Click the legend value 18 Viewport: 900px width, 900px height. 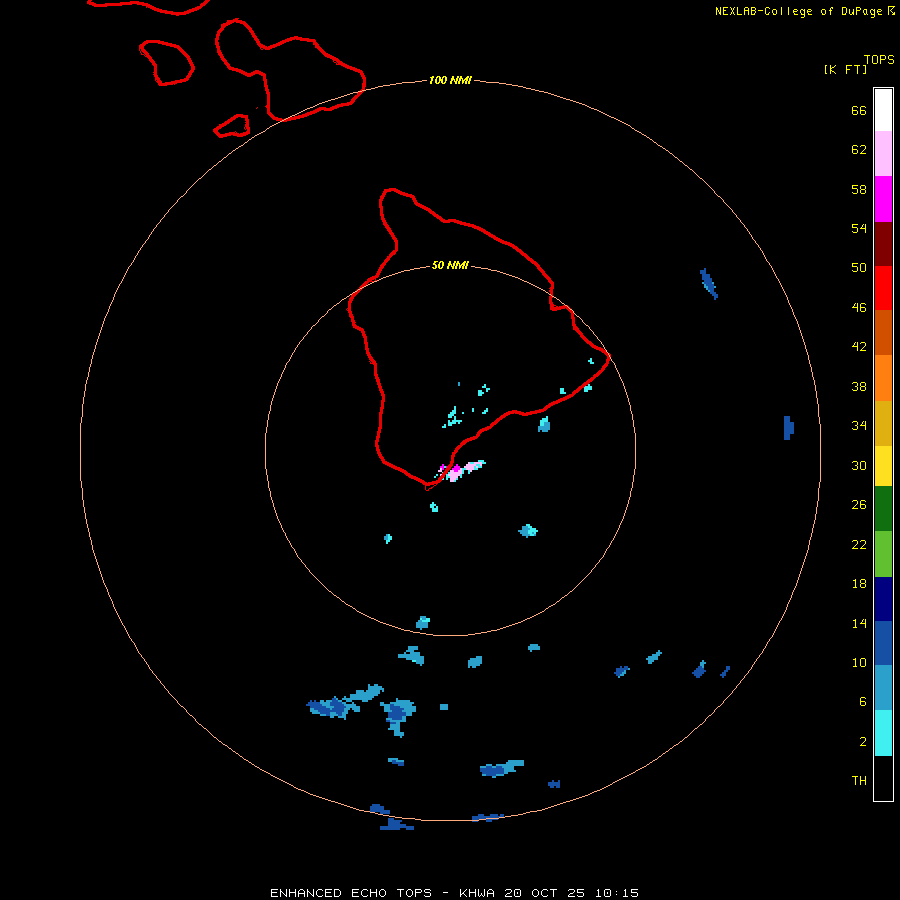click(859, 584)
